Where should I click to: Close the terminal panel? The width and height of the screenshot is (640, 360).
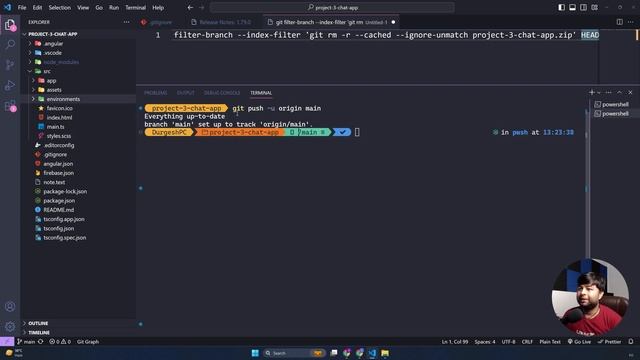[630, 93]
